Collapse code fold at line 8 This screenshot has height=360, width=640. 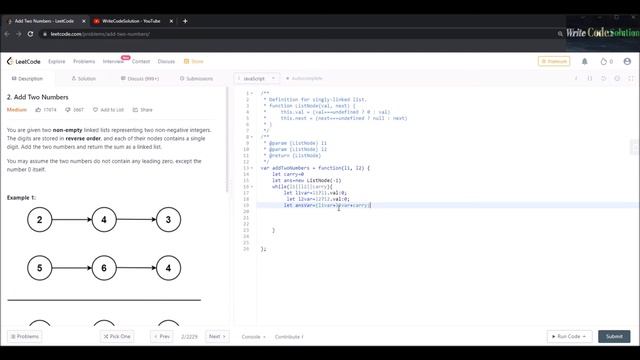tap(252, 137)
